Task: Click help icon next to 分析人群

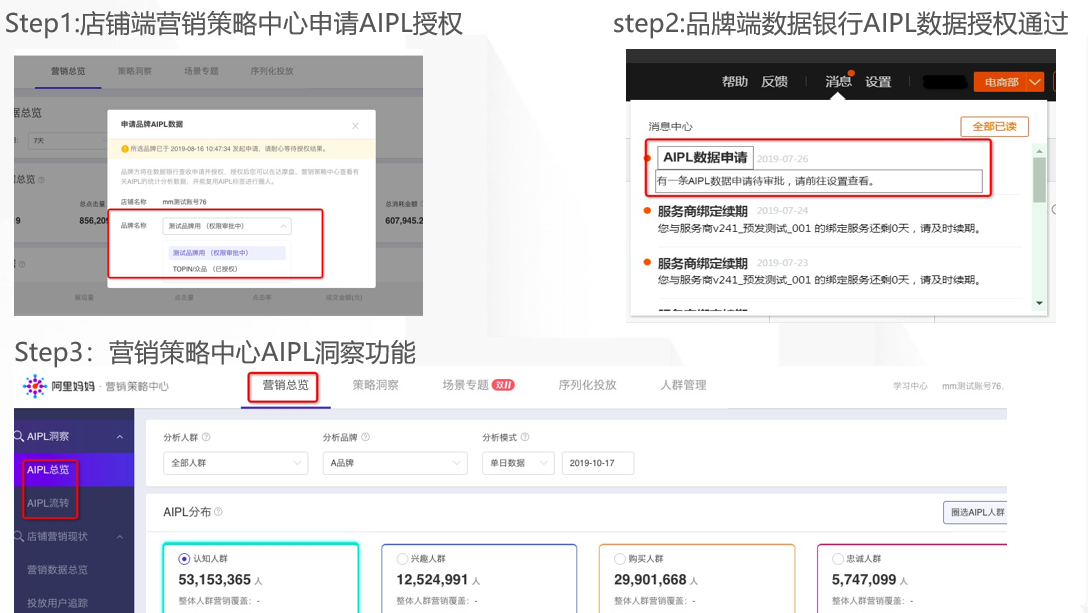Action: tap(206, 437)
